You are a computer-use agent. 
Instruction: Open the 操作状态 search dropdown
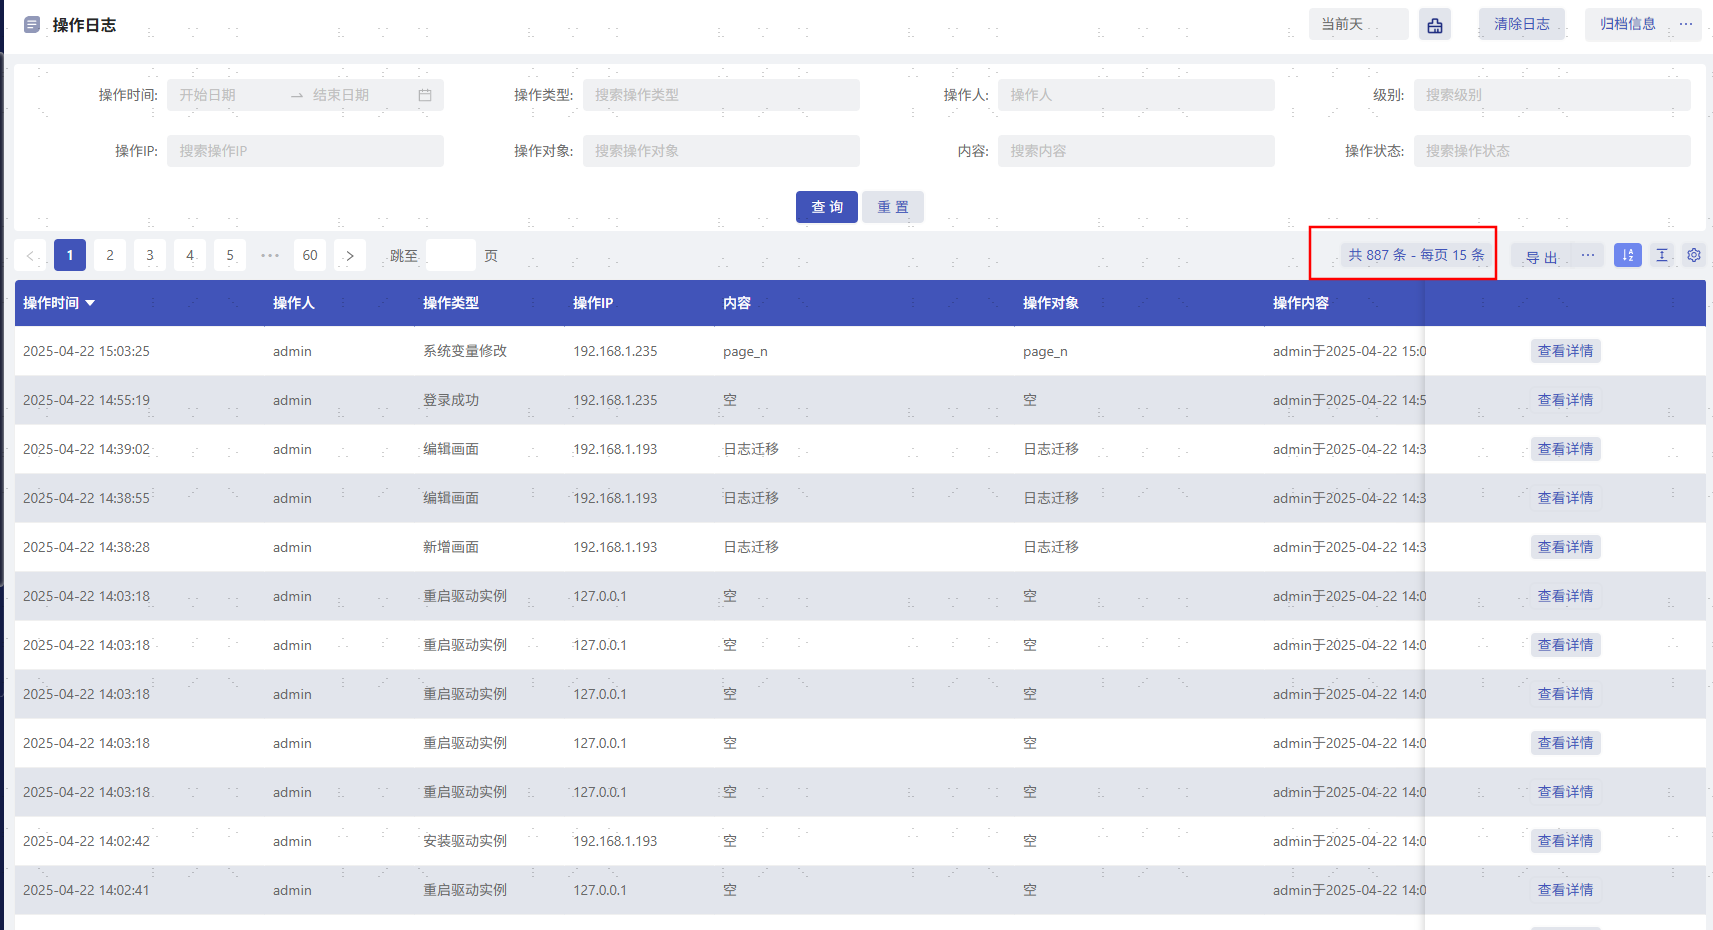1551,151
